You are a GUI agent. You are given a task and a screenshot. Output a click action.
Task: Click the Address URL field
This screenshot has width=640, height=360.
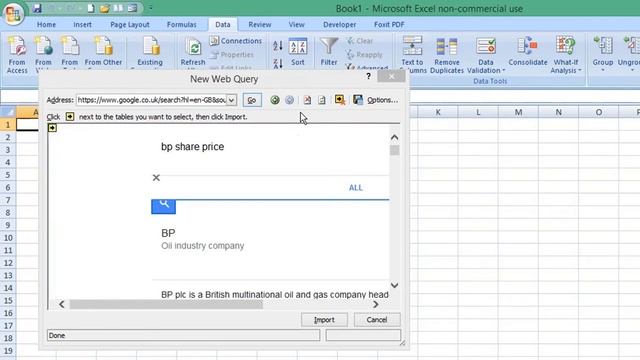[151, 100]
